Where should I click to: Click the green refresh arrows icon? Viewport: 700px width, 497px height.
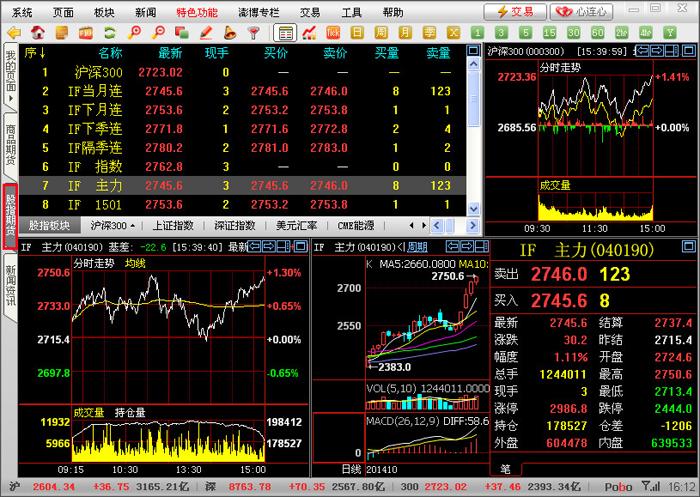[x=109, y=33]
